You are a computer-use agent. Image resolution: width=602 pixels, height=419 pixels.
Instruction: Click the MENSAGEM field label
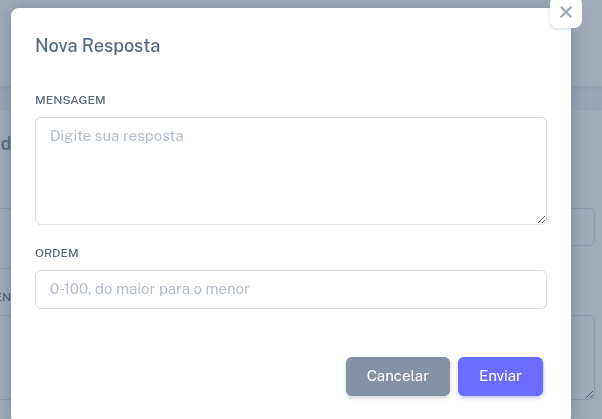(70, 100)
